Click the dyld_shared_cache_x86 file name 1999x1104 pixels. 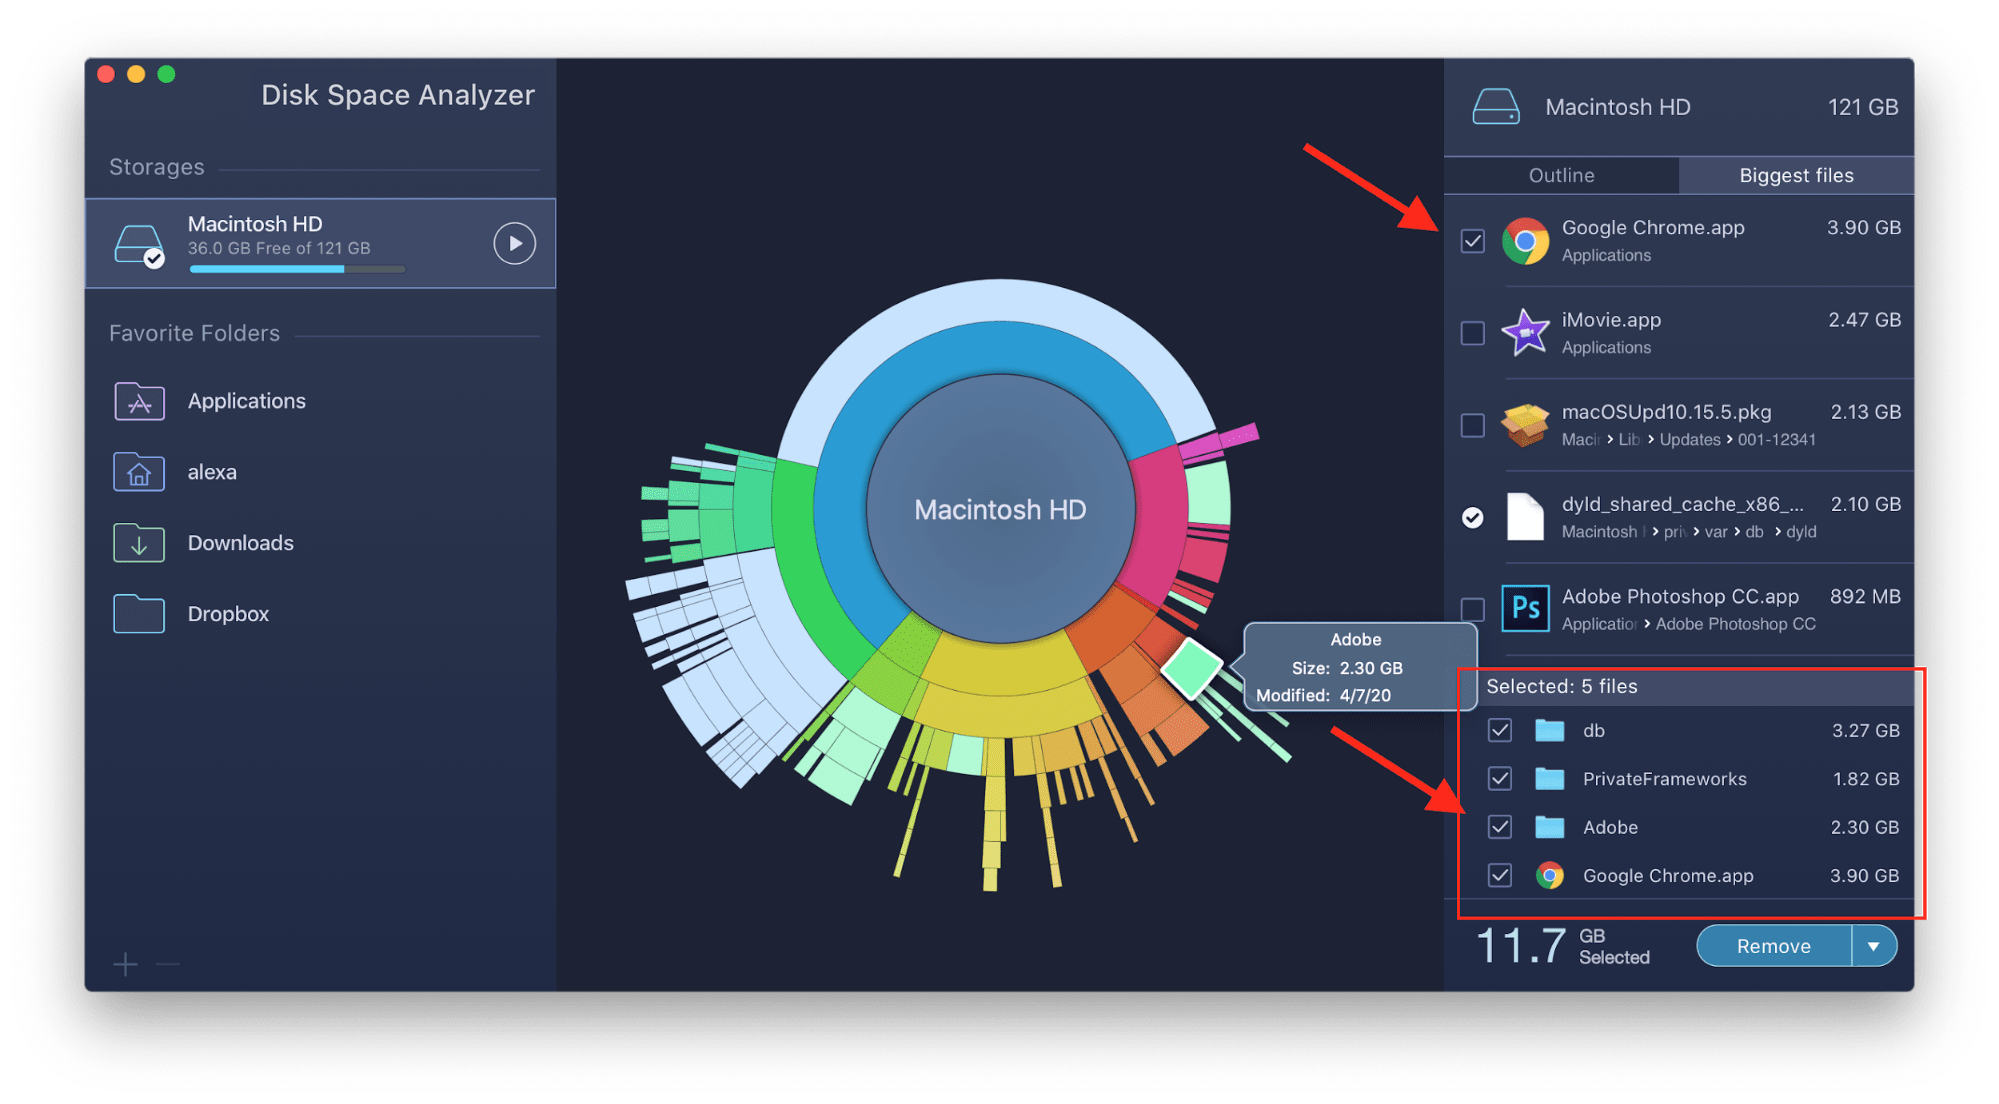[1683, 504]
